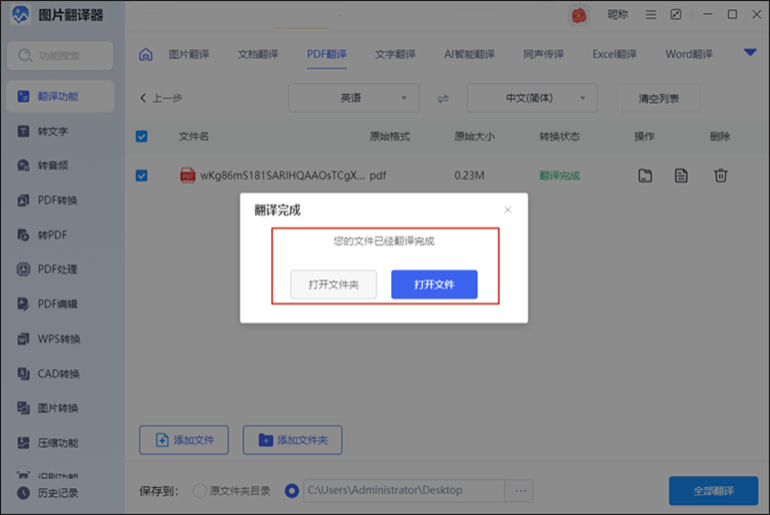Open the AI智能翻译 tab

pos(469,54)
